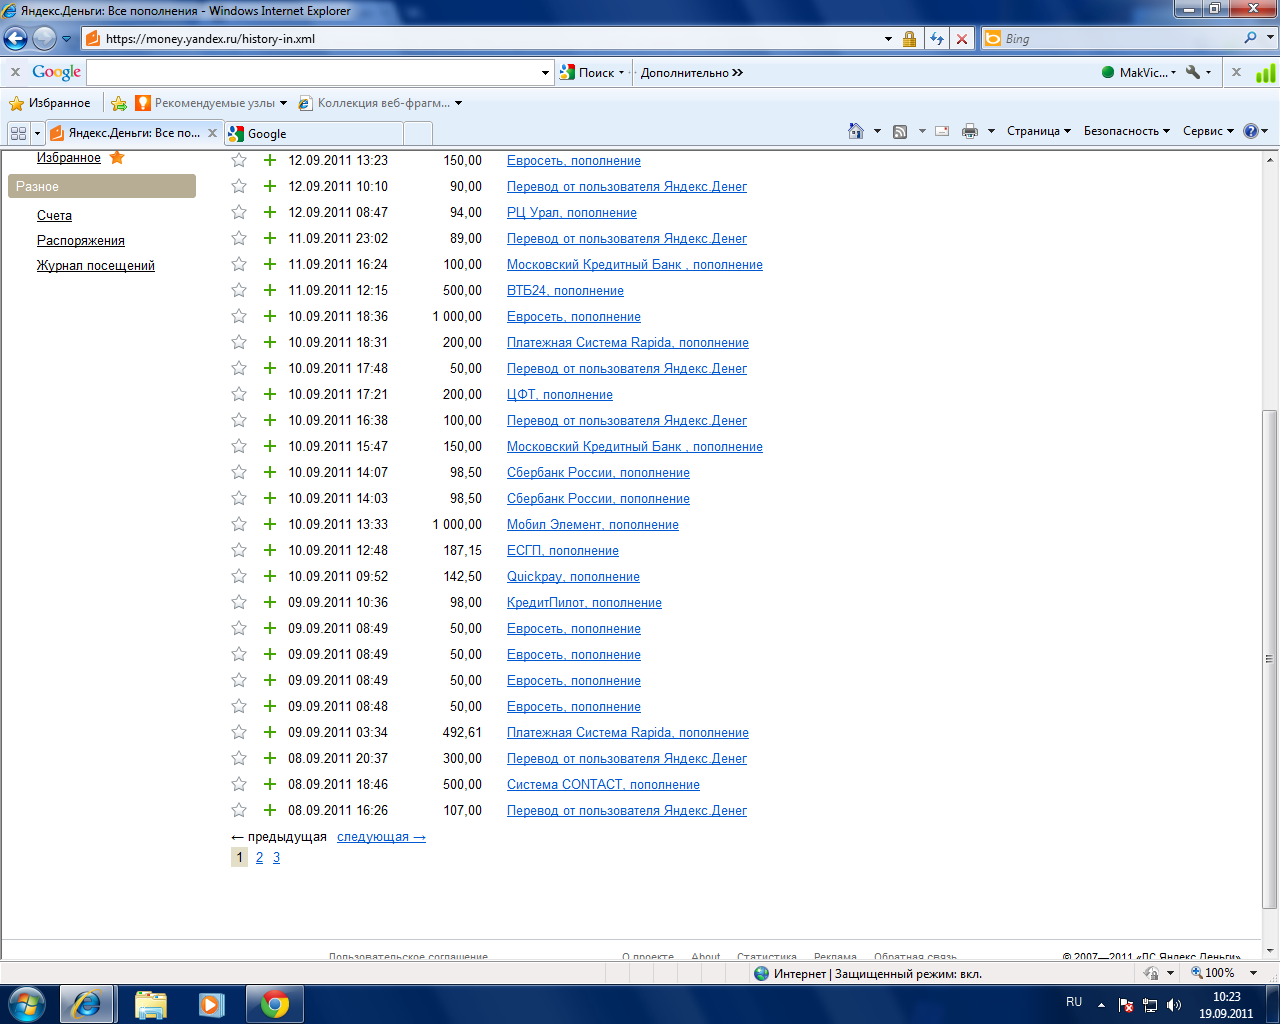The height and width of the screenshot is (1024, 1280).
Task: Click the Refresh page icon in address bar
Action: 937,39
